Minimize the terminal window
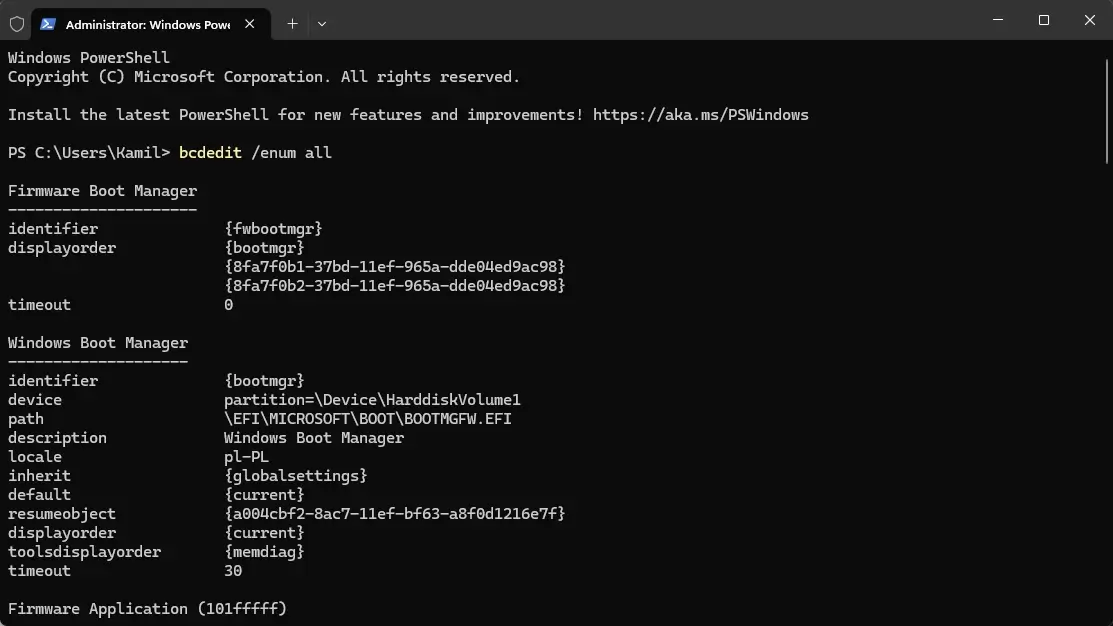1113x626 pixels. click(998, 20)
